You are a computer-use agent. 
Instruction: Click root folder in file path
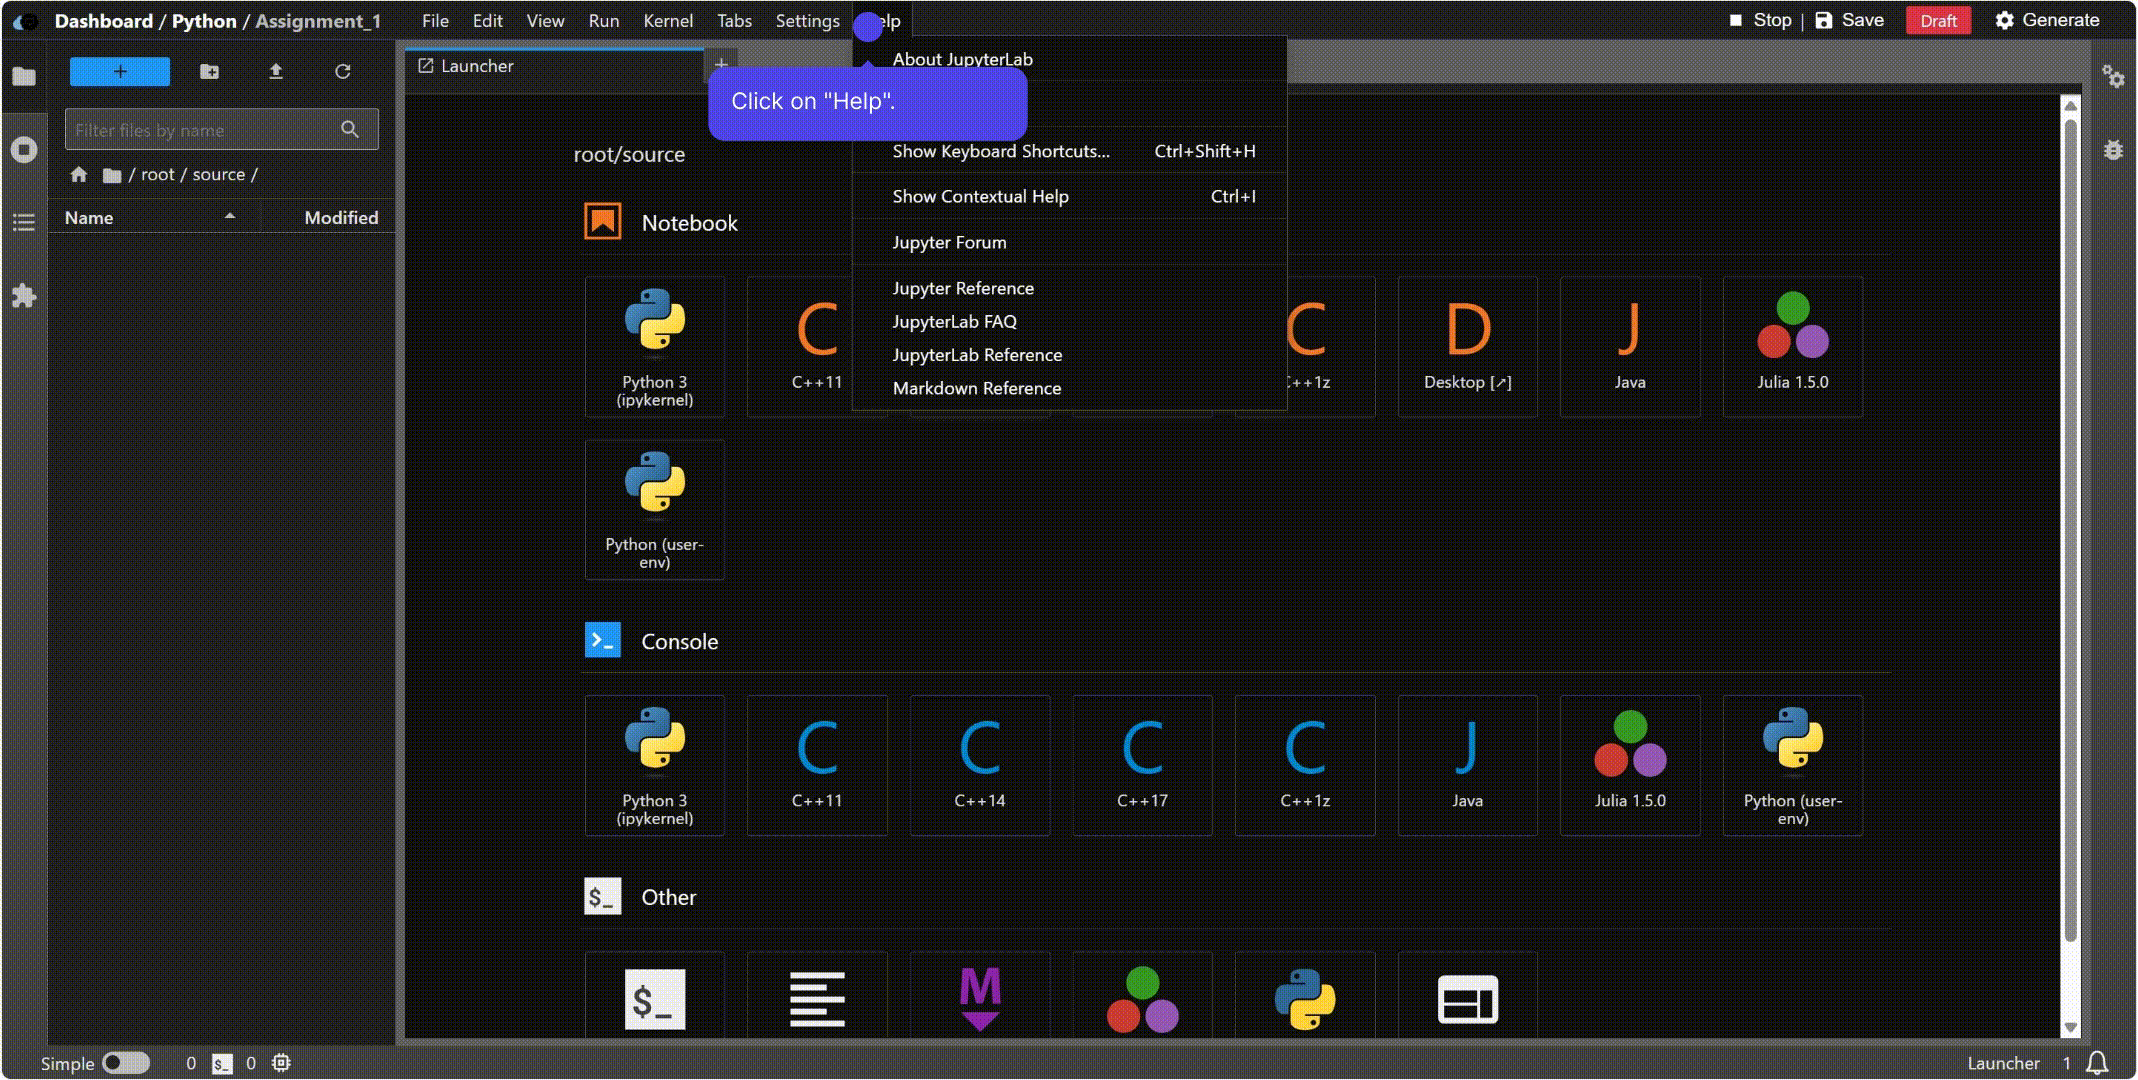click(x=157, y=174)
